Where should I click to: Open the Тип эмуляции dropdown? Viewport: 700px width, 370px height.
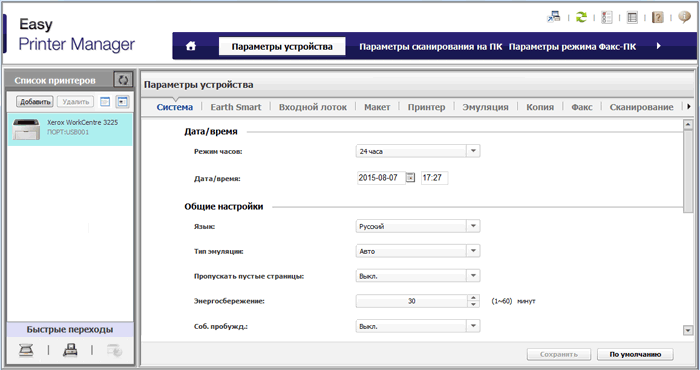[418, 251]
